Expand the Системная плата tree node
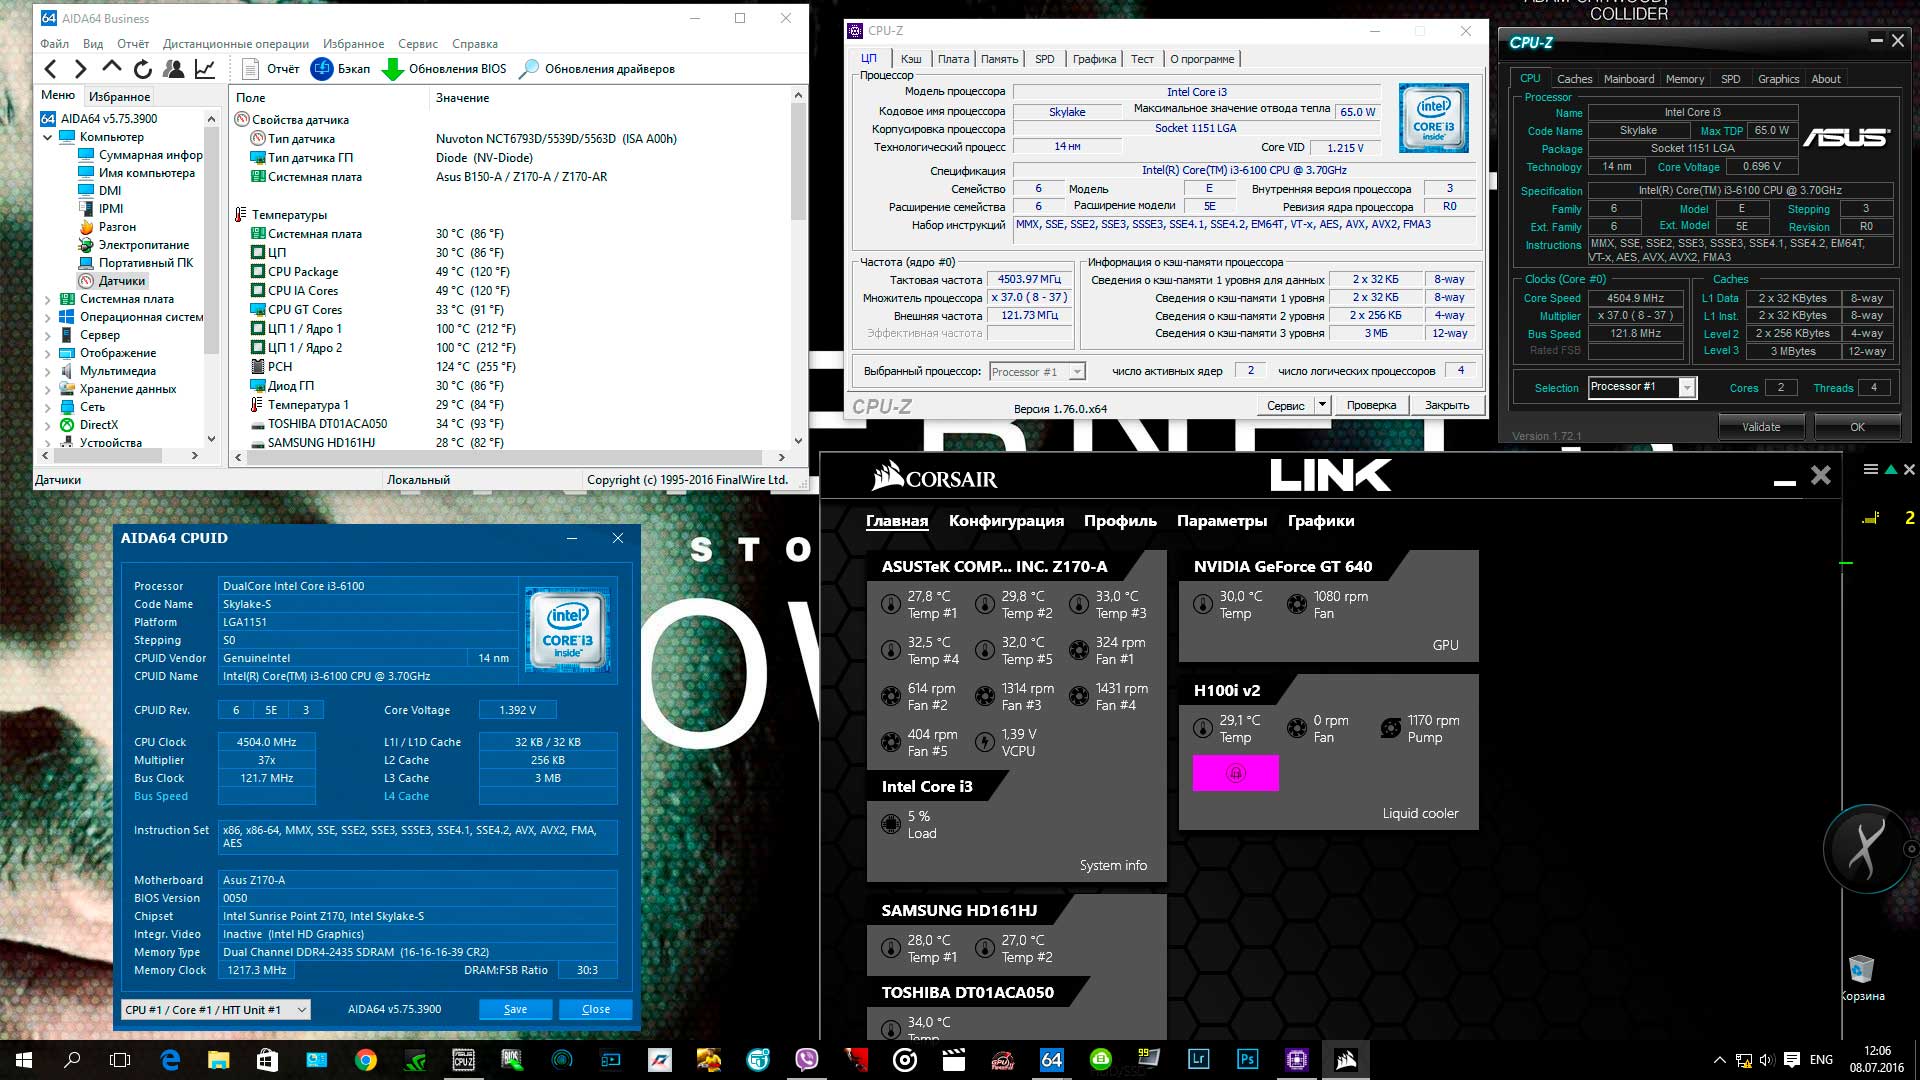The width and height of the screenshot is (1920, 1080). tap(47, 299)
